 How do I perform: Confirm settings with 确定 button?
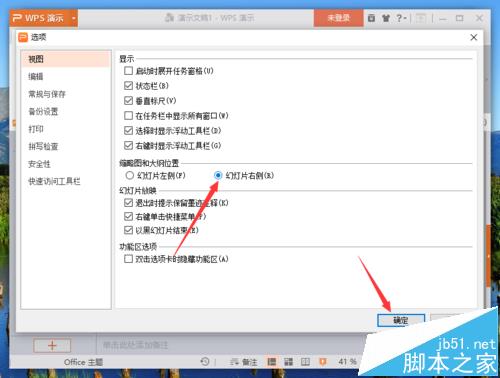point(401,320)
